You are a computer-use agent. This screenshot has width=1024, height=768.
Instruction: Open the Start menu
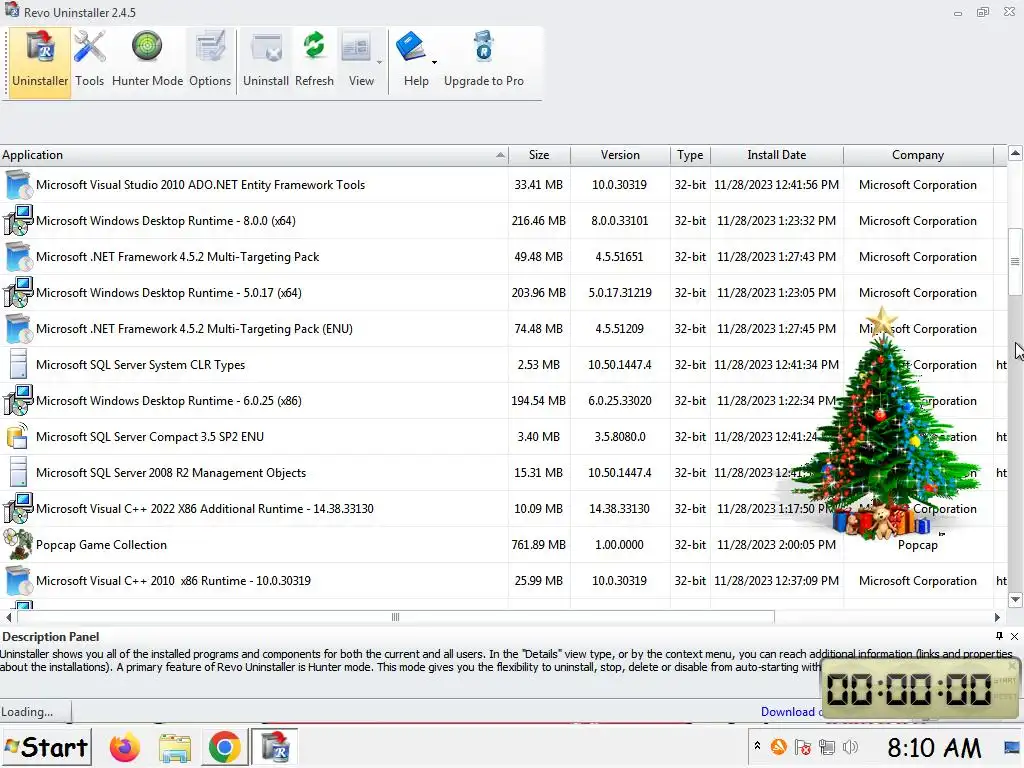pos(46,747)
